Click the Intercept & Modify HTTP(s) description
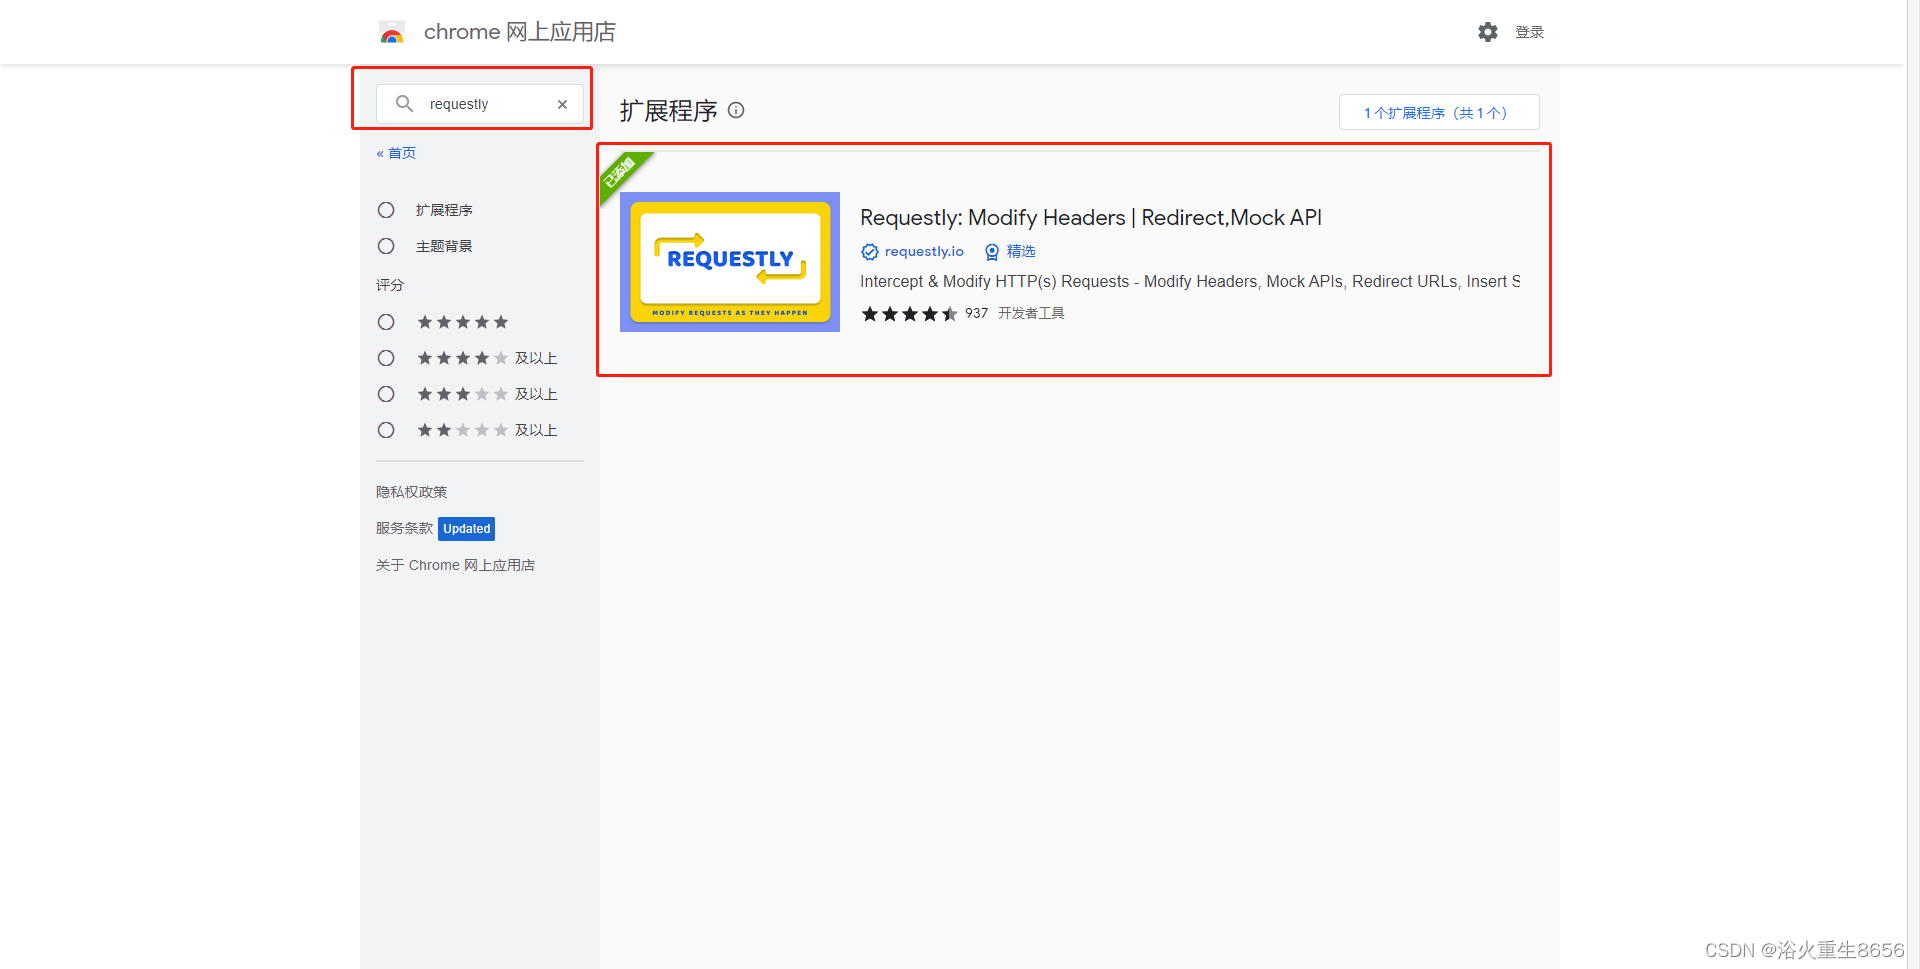This screenshot has height=969, width=1920. pos(1190,282)
